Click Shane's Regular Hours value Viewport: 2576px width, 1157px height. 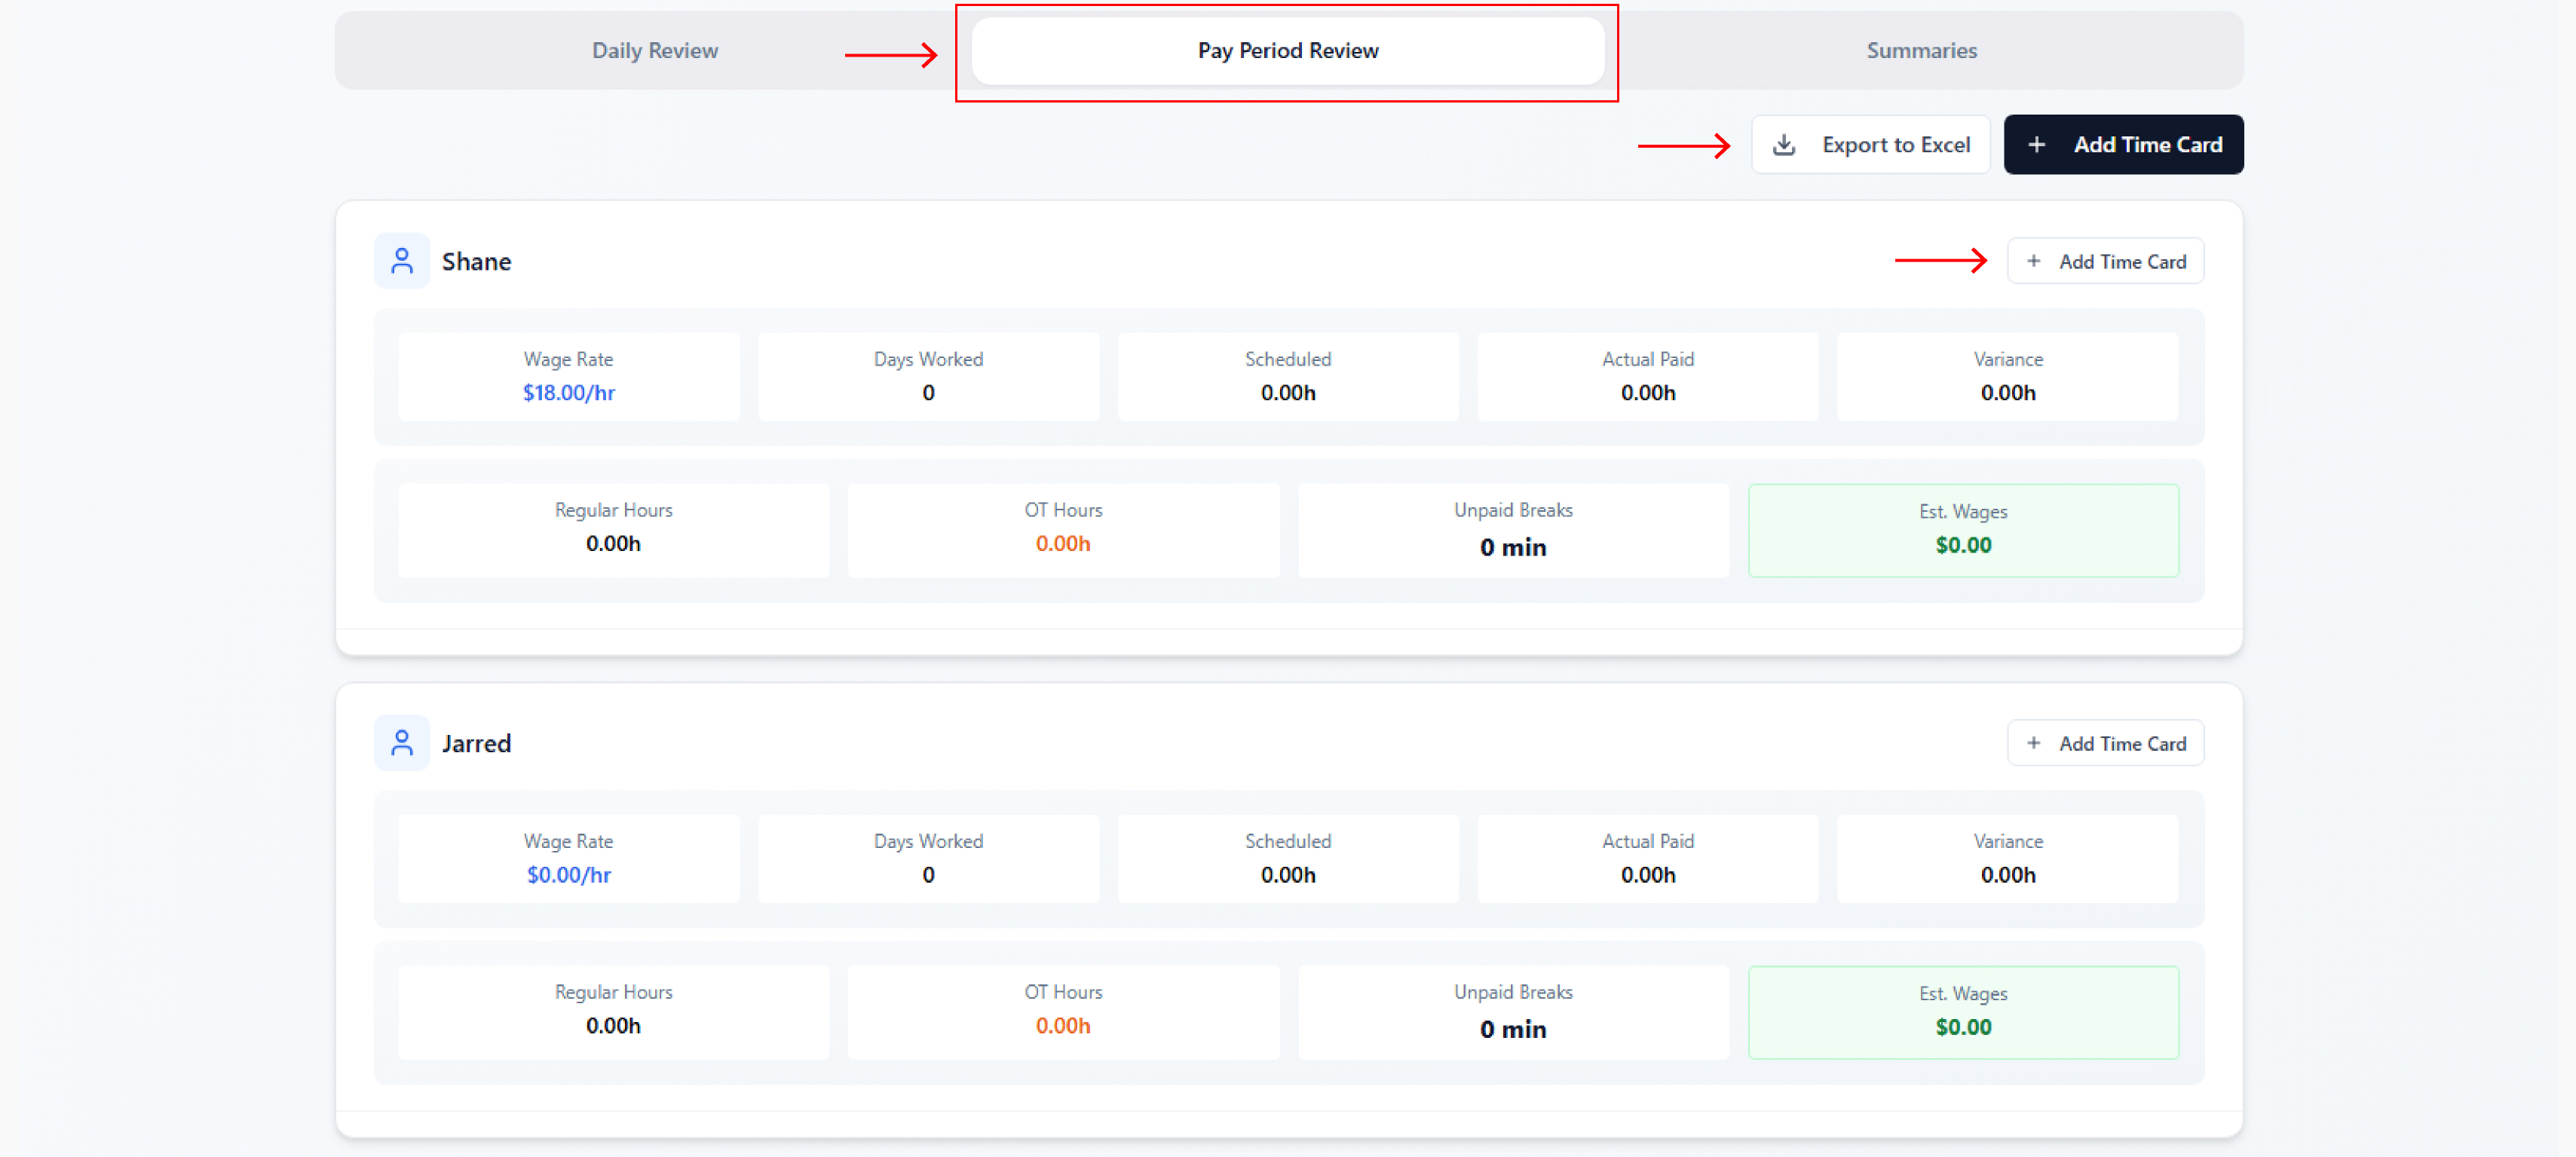(x=613, y=544)
